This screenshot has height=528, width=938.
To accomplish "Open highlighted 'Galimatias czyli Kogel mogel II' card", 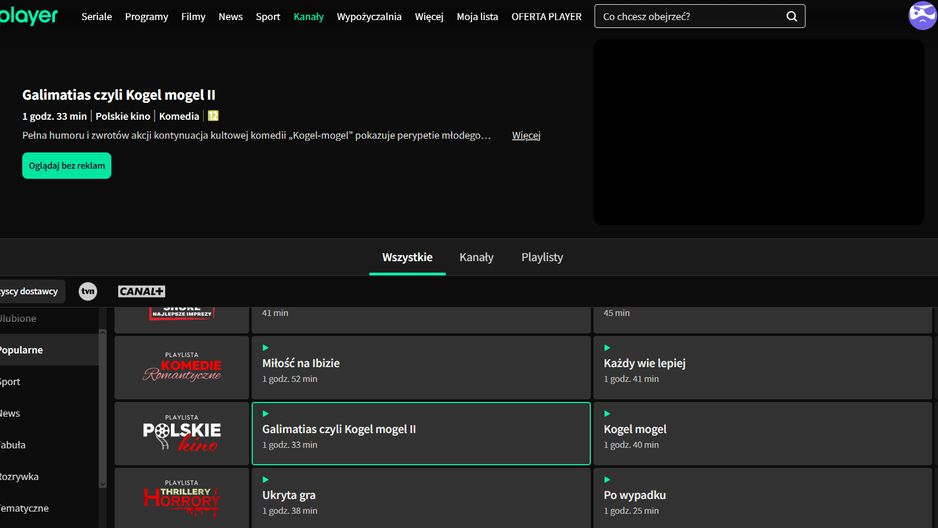I will [x=421, y=433].
